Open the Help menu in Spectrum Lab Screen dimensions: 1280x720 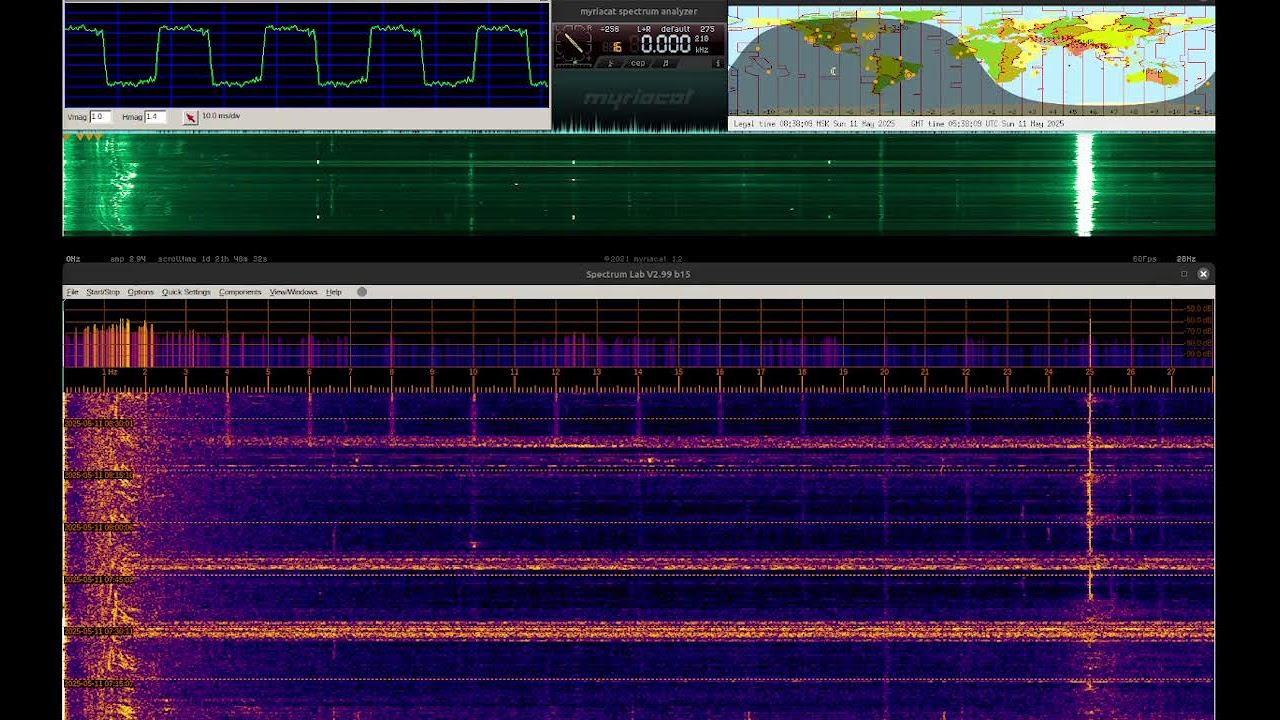tap(334, 292)
